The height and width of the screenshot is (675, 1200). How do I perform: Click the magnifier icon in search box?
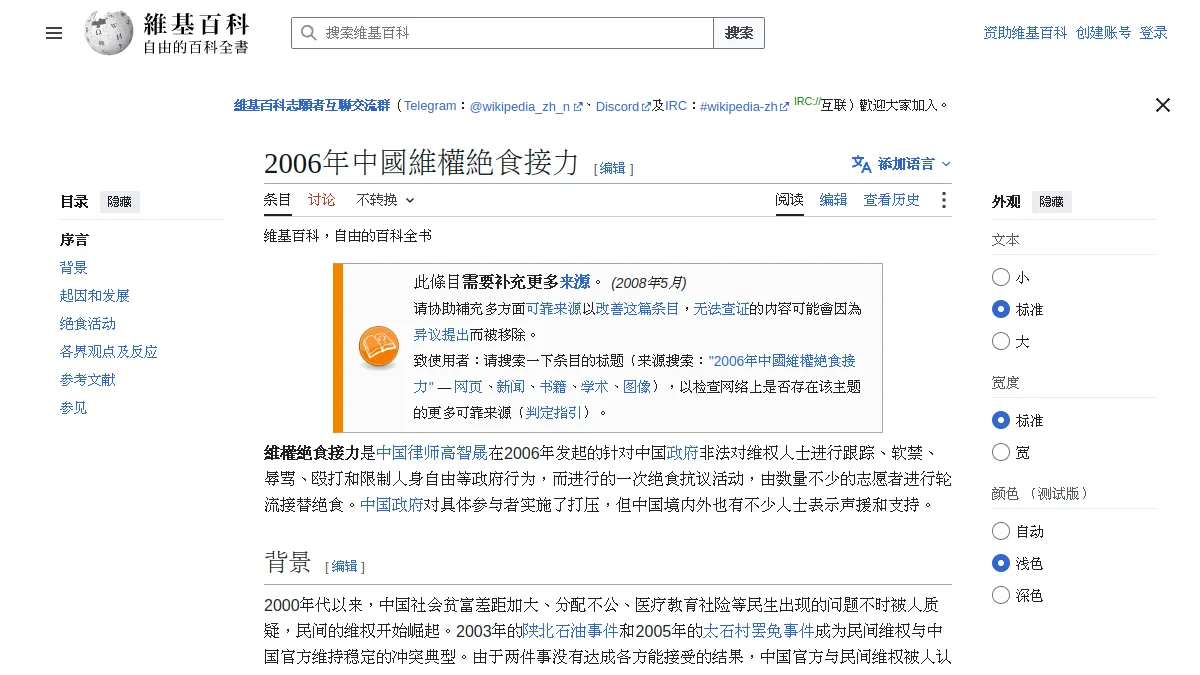click(x=309, y=33)
